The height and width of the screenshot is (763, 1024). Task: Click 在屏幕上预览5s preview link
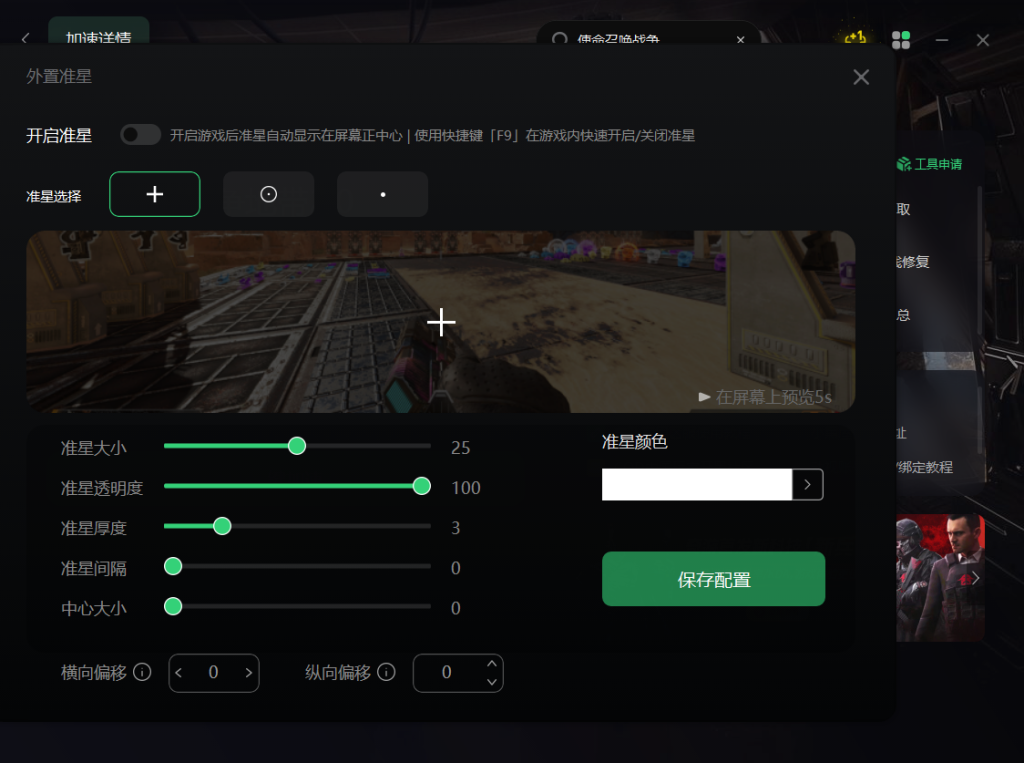coord(765,397)
